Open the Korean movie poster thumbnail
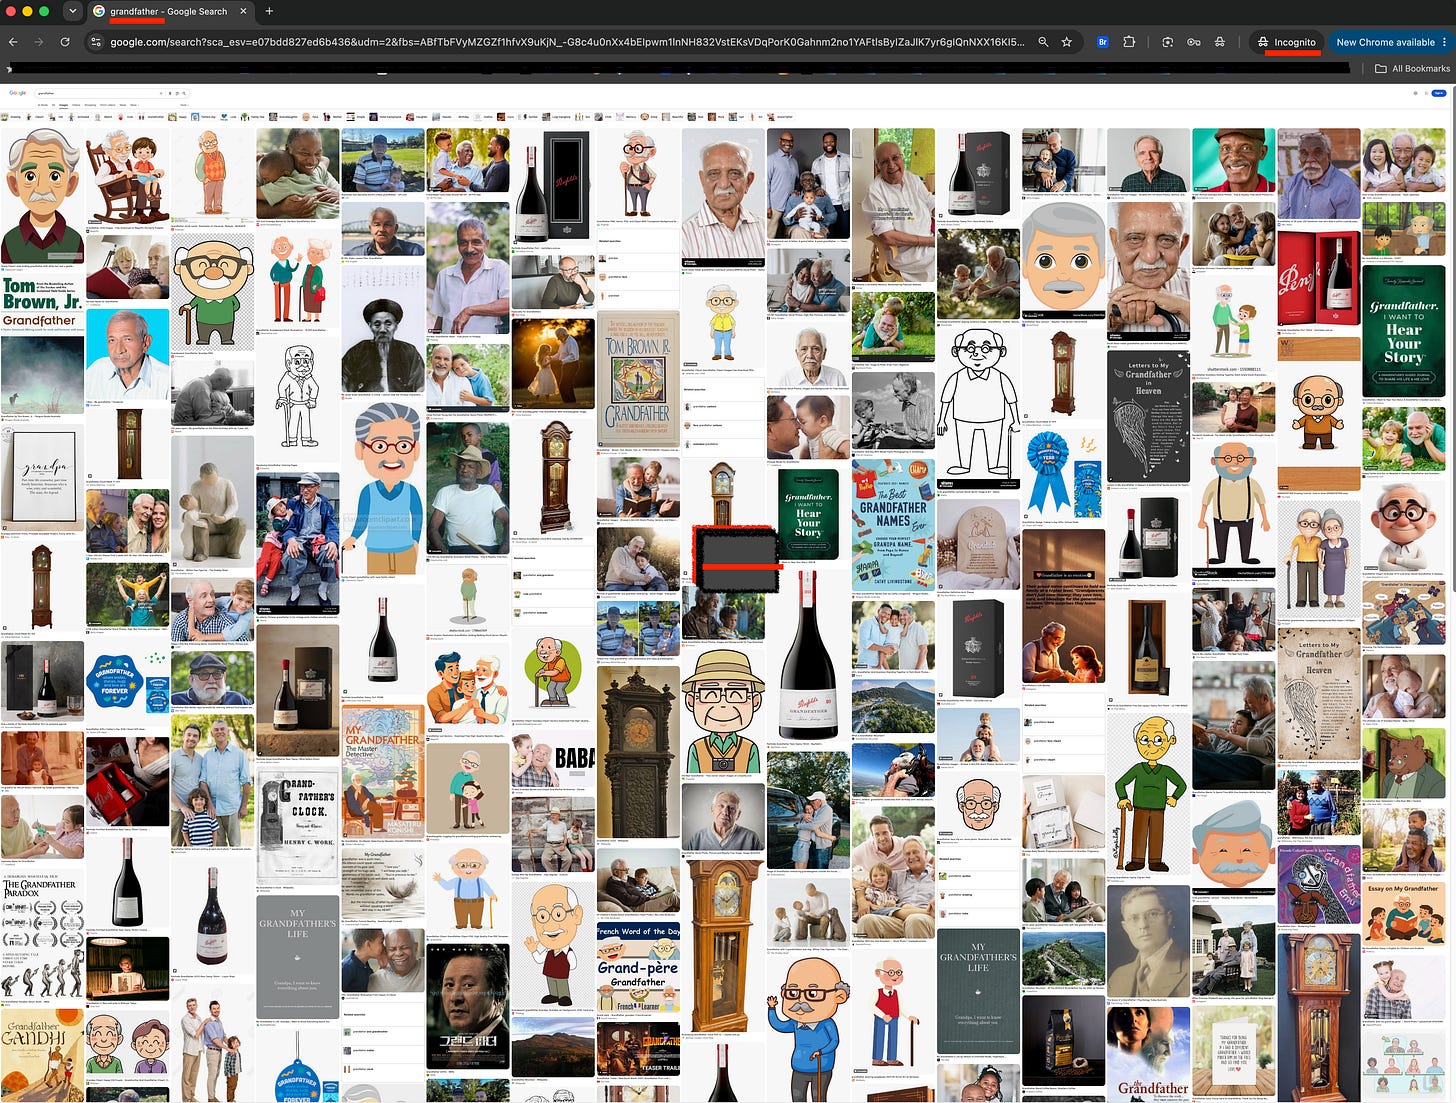 click(x=467, y=1005)
